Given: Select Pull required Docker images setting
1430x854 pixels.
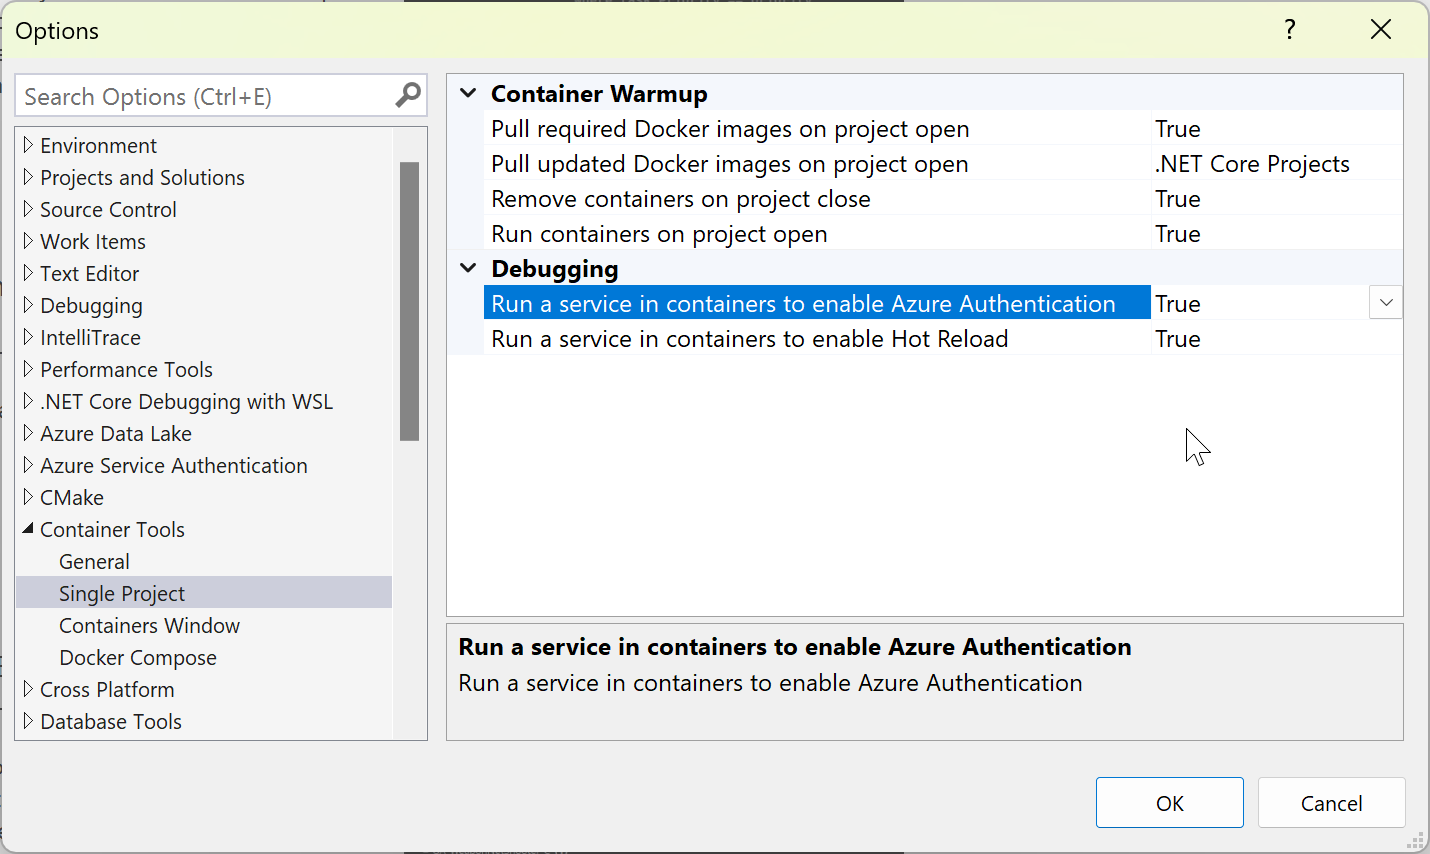Looking at the screenshot, I should (730, 129).
